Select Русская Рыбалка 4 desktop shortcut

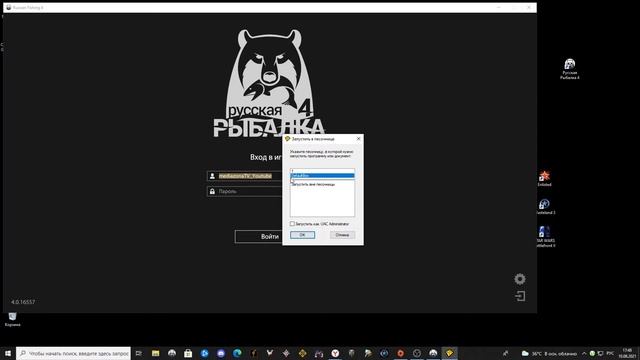[569, 69]
